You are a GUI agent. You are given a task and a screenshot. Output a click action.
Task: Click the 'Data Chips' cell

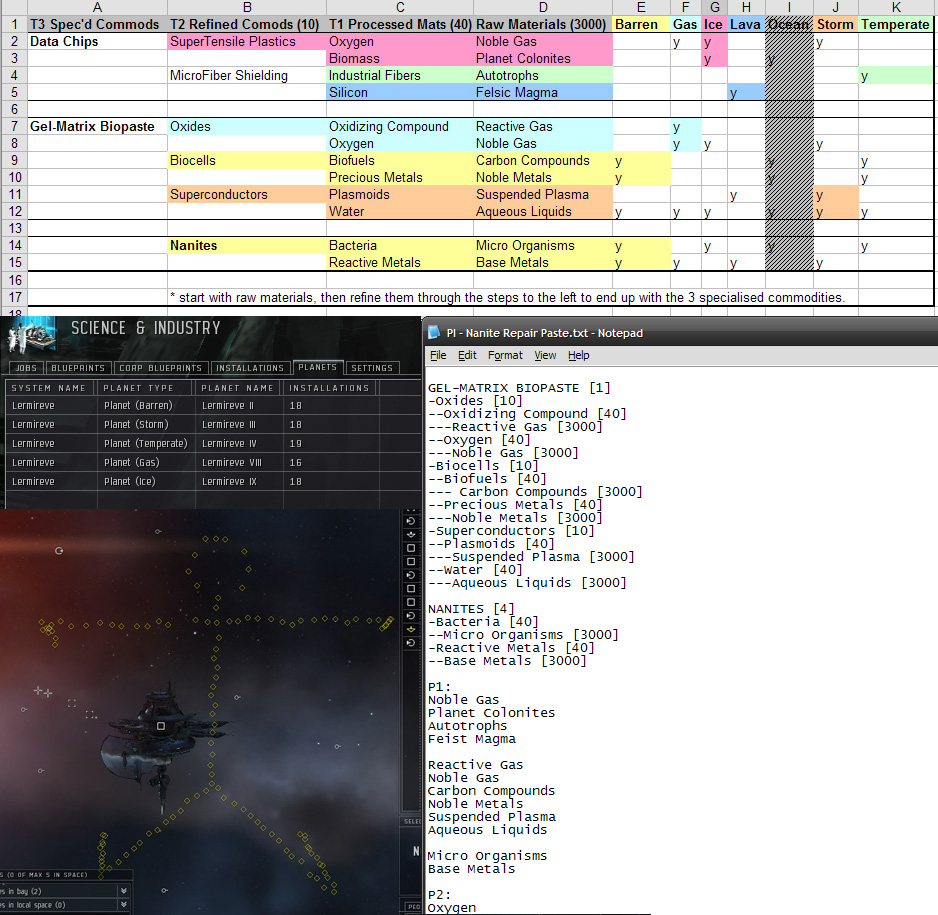coord(98,41)
